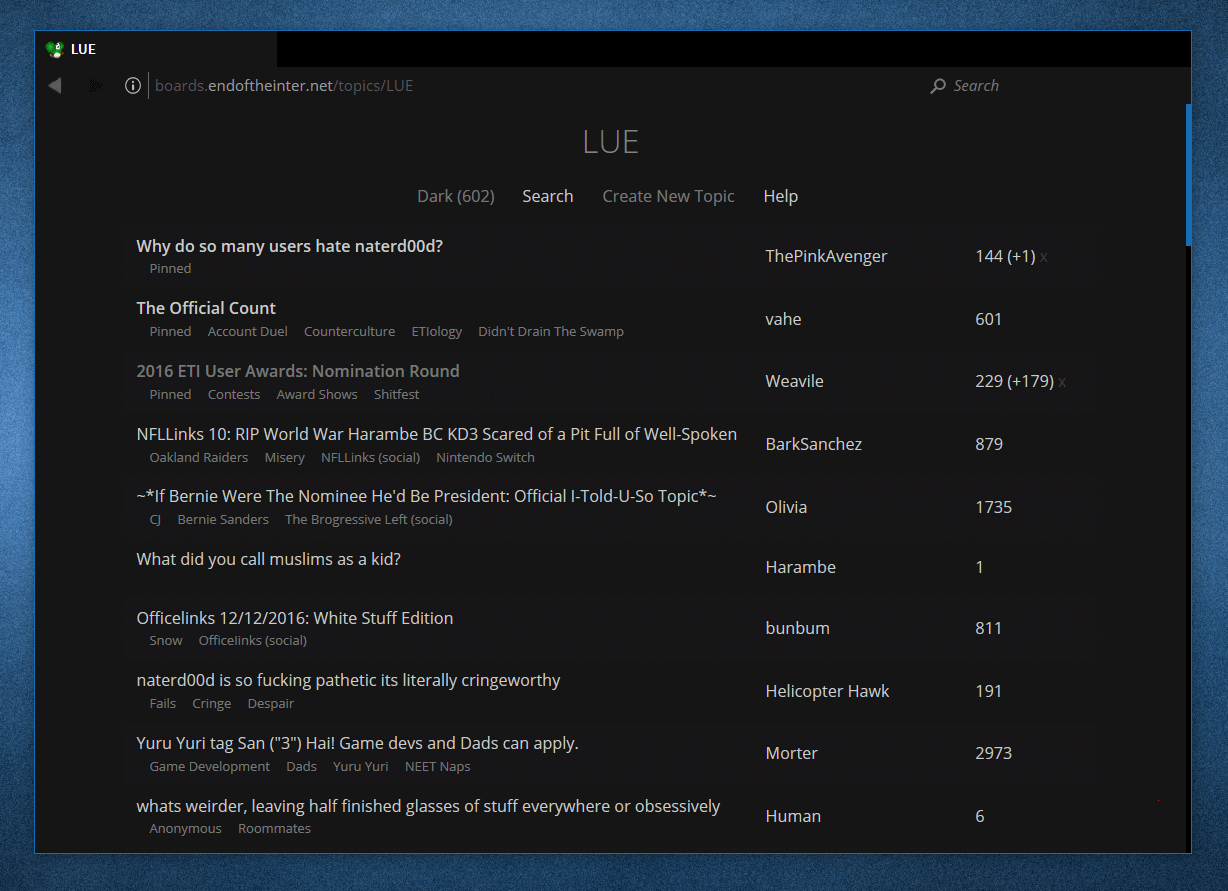Click the post count 1735

coord(994,508)
